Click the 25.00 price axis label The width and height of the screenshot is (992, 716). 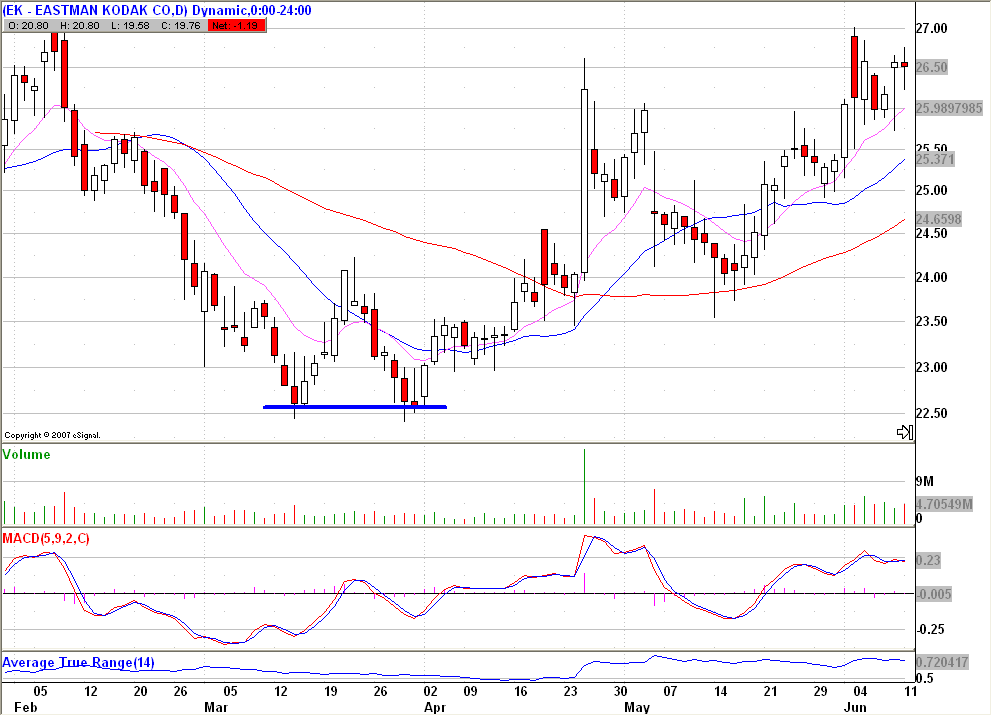click(931, 190)
